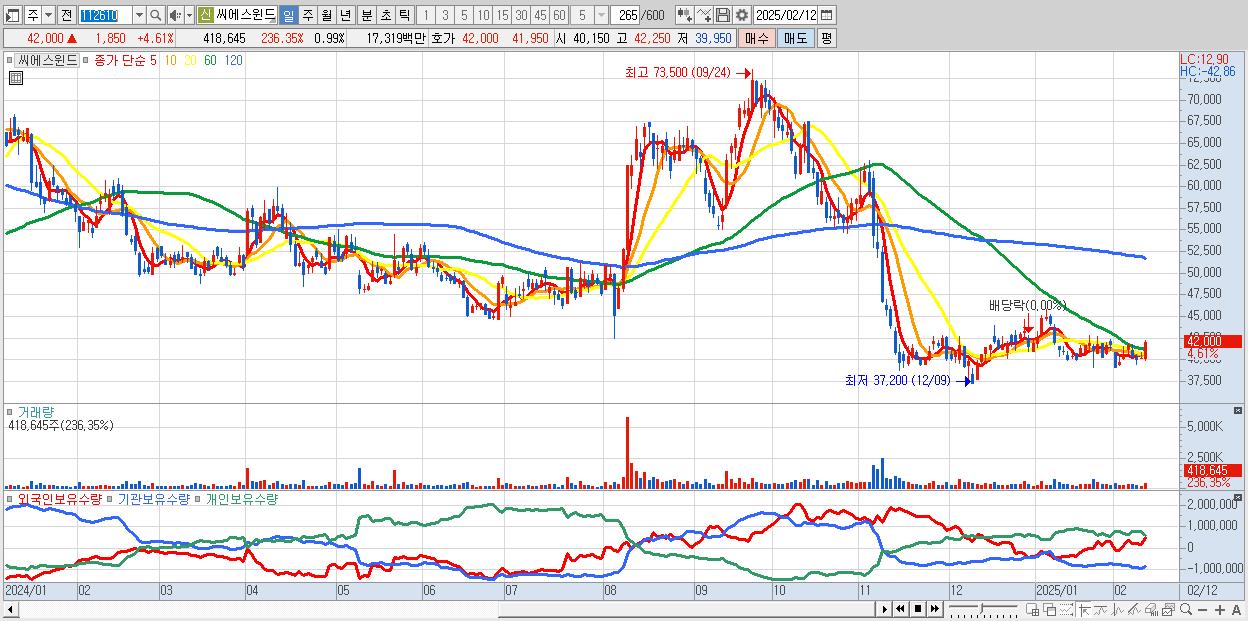Image resolution: width=1248 pixels, height=621 pixels.
Task: Select the 주 weekly chart period
Action: point(308,15)
